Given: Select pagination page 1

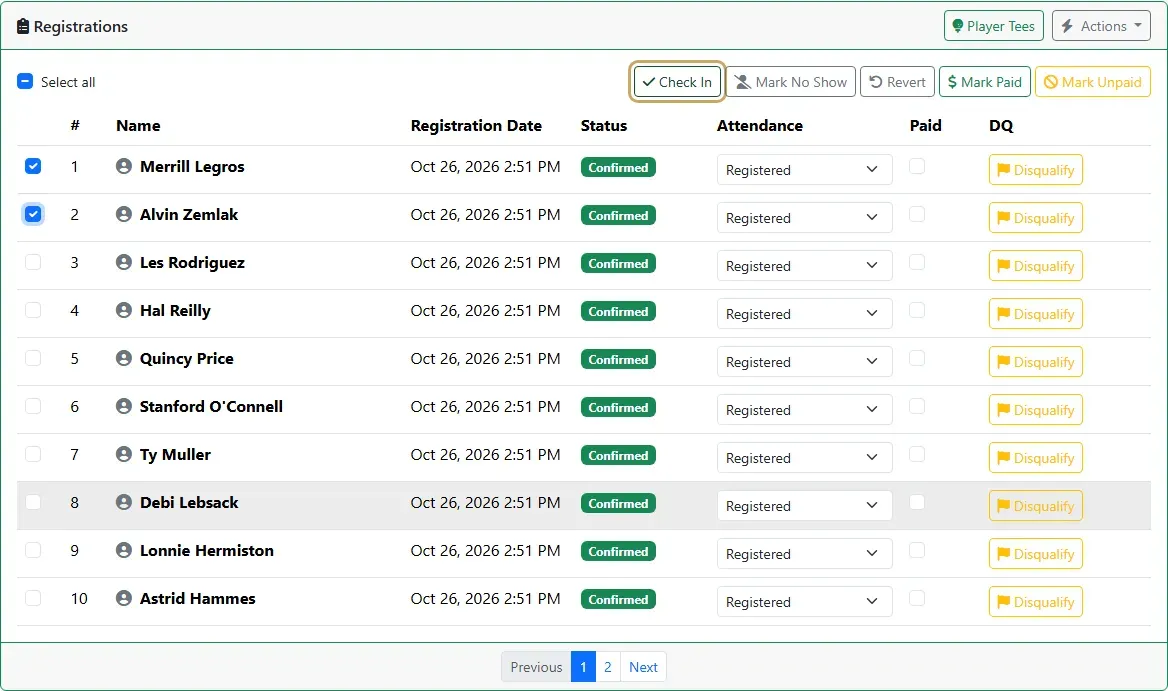Looking at the screenshot, I should (x=583, y=667).
